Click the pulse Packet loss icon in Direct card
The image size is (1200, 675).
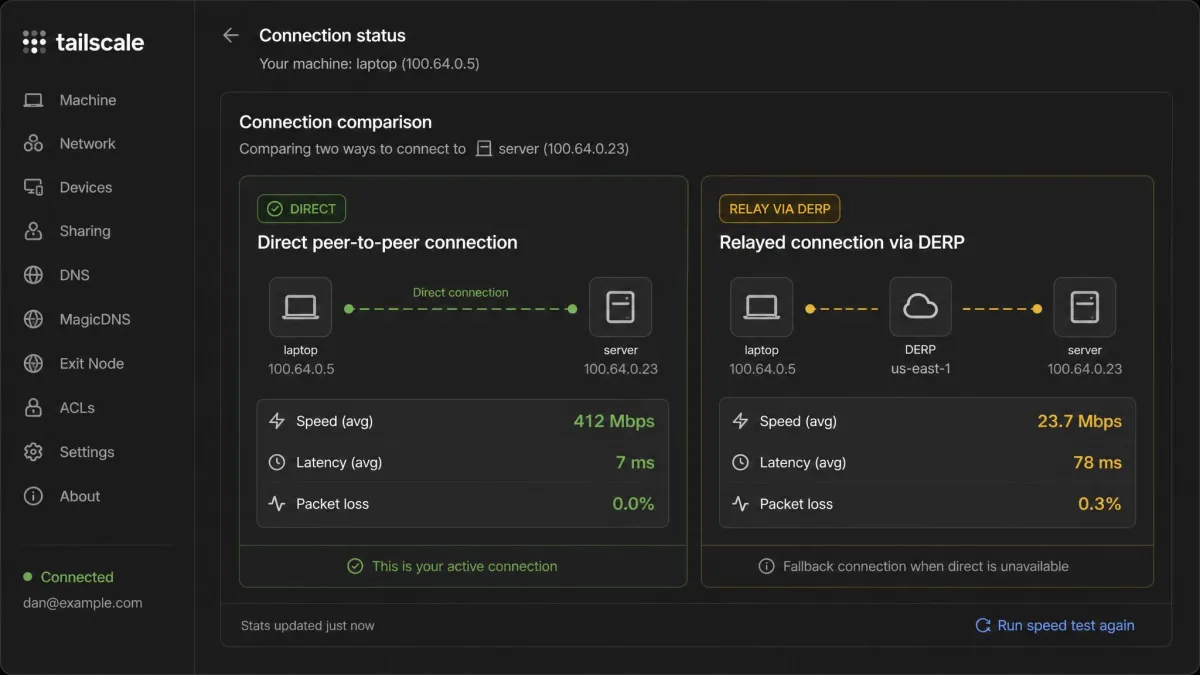point(277,504)
